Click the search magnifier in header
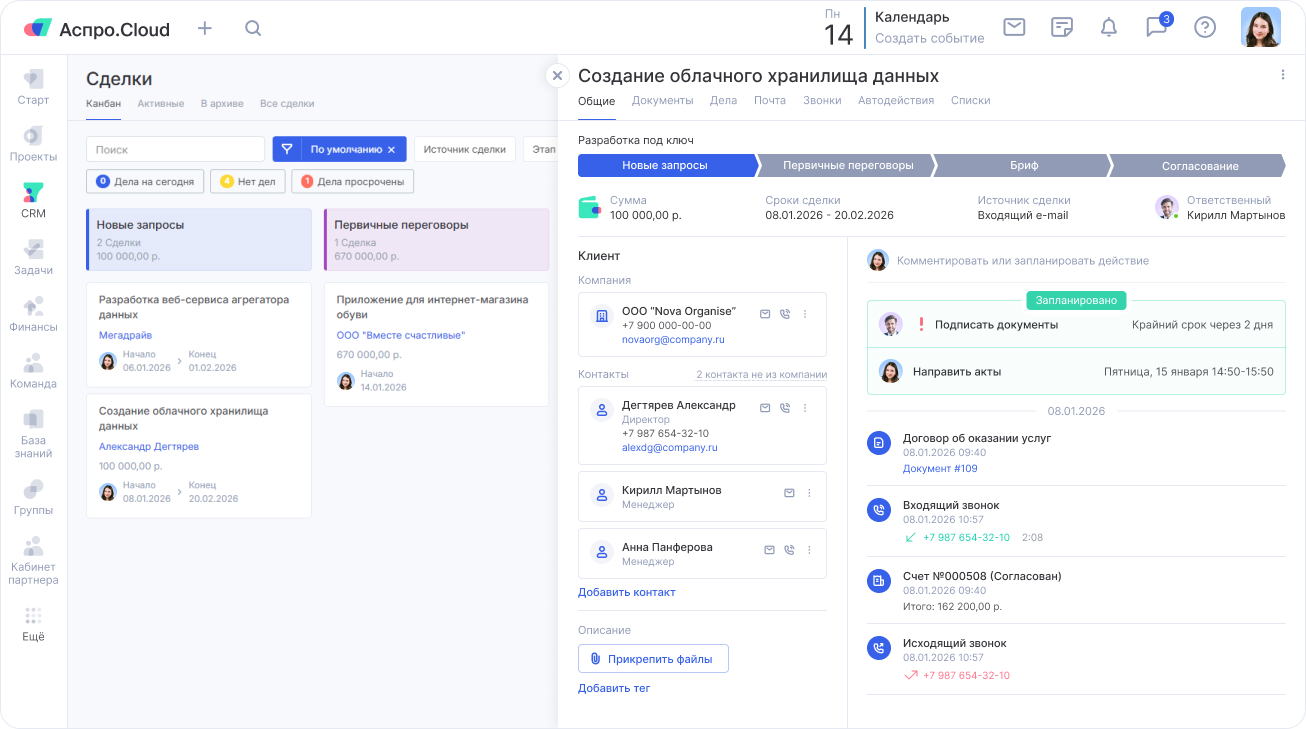 (253, 28)
